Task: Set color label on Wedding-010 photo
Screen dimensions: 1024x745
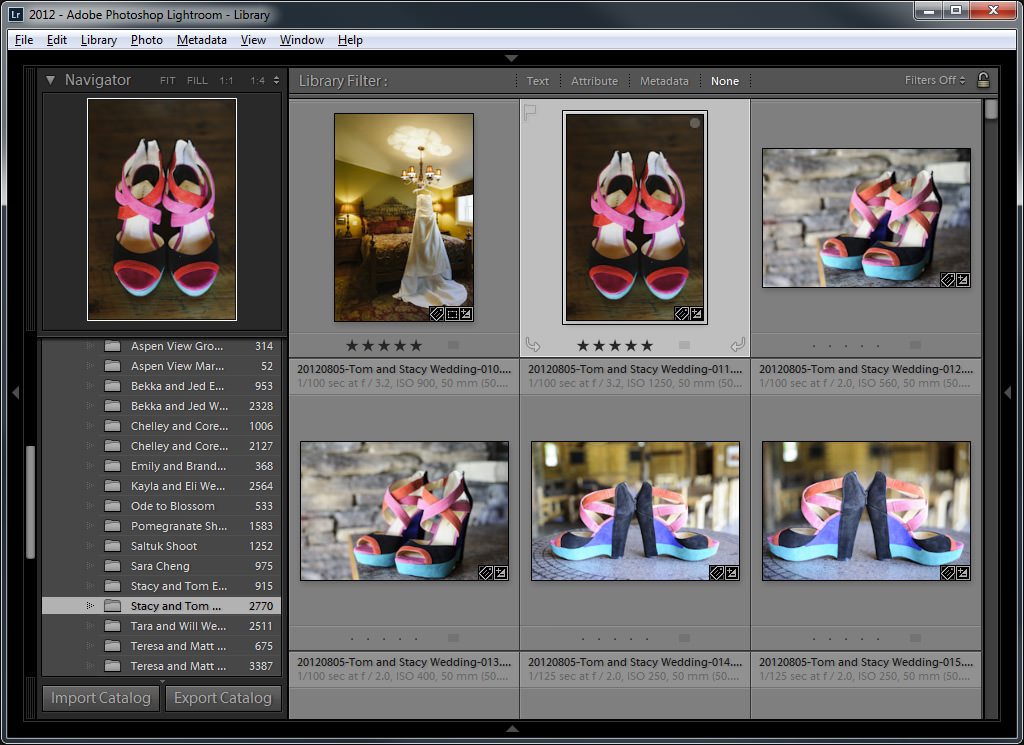Action: coord(453,345)
